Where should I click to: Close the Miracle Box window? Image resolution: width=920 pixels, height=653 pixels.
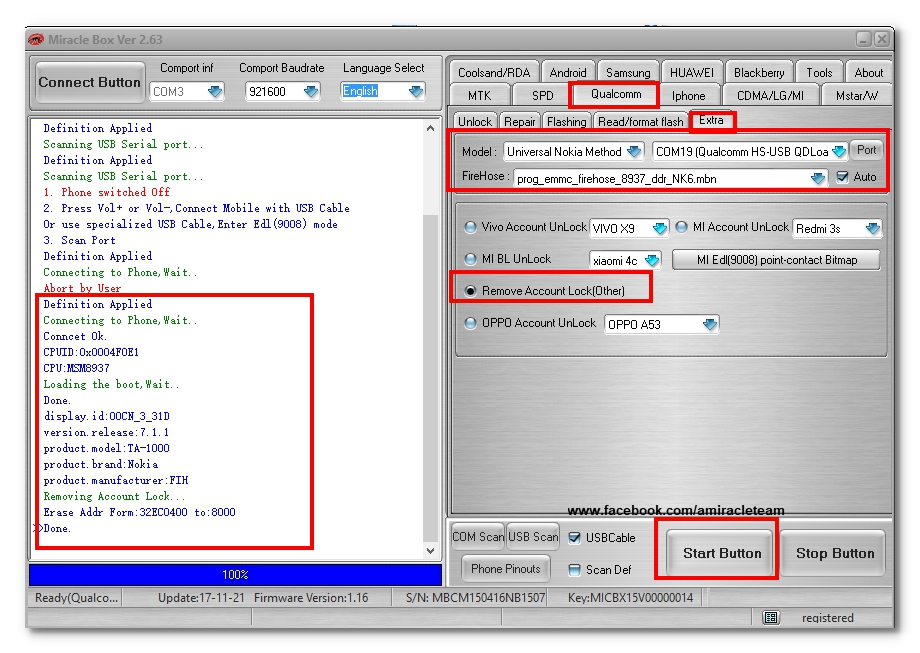tap(882, 39)
